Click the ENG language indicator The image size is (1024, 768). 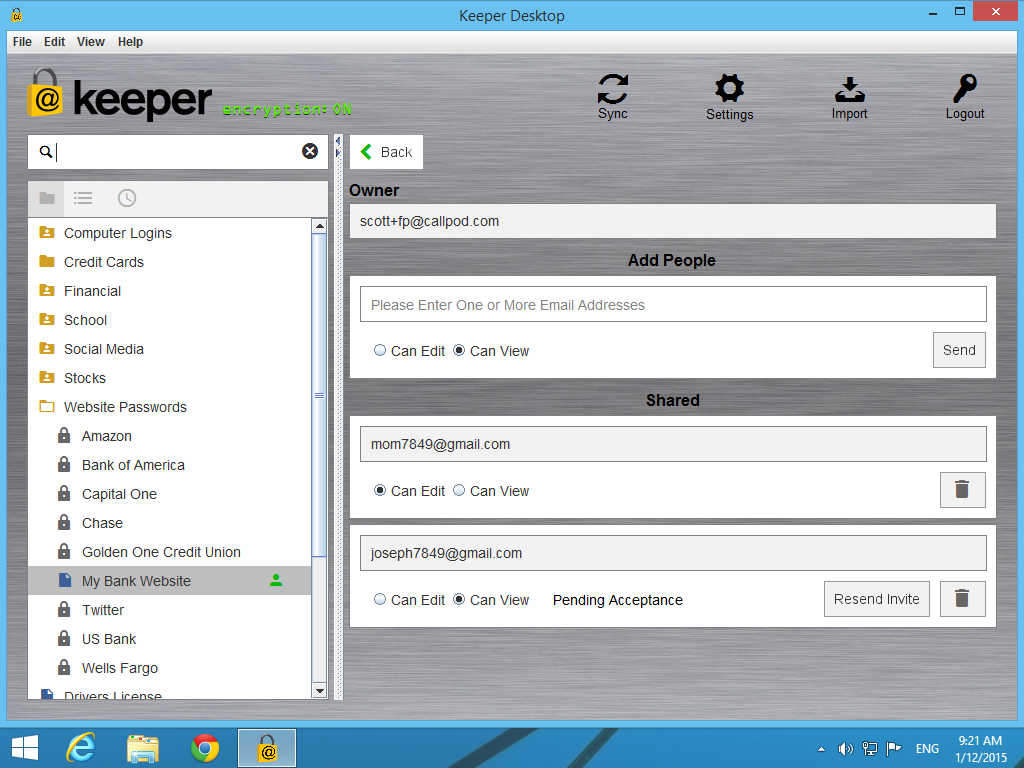coord(927,749)
